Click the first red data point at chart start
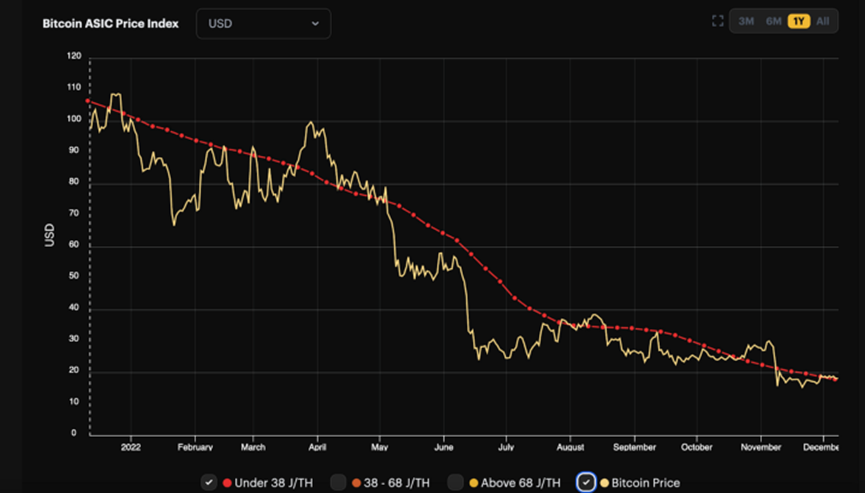Screen dimensions: 865x493 coord(90,101)
